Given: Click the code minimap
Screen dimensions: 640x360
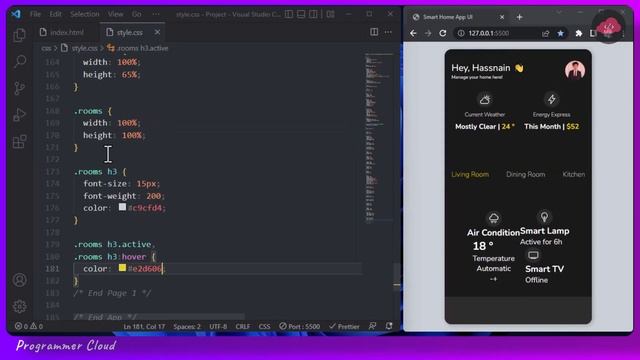Looking at the screenshot, I should [379, 138].
